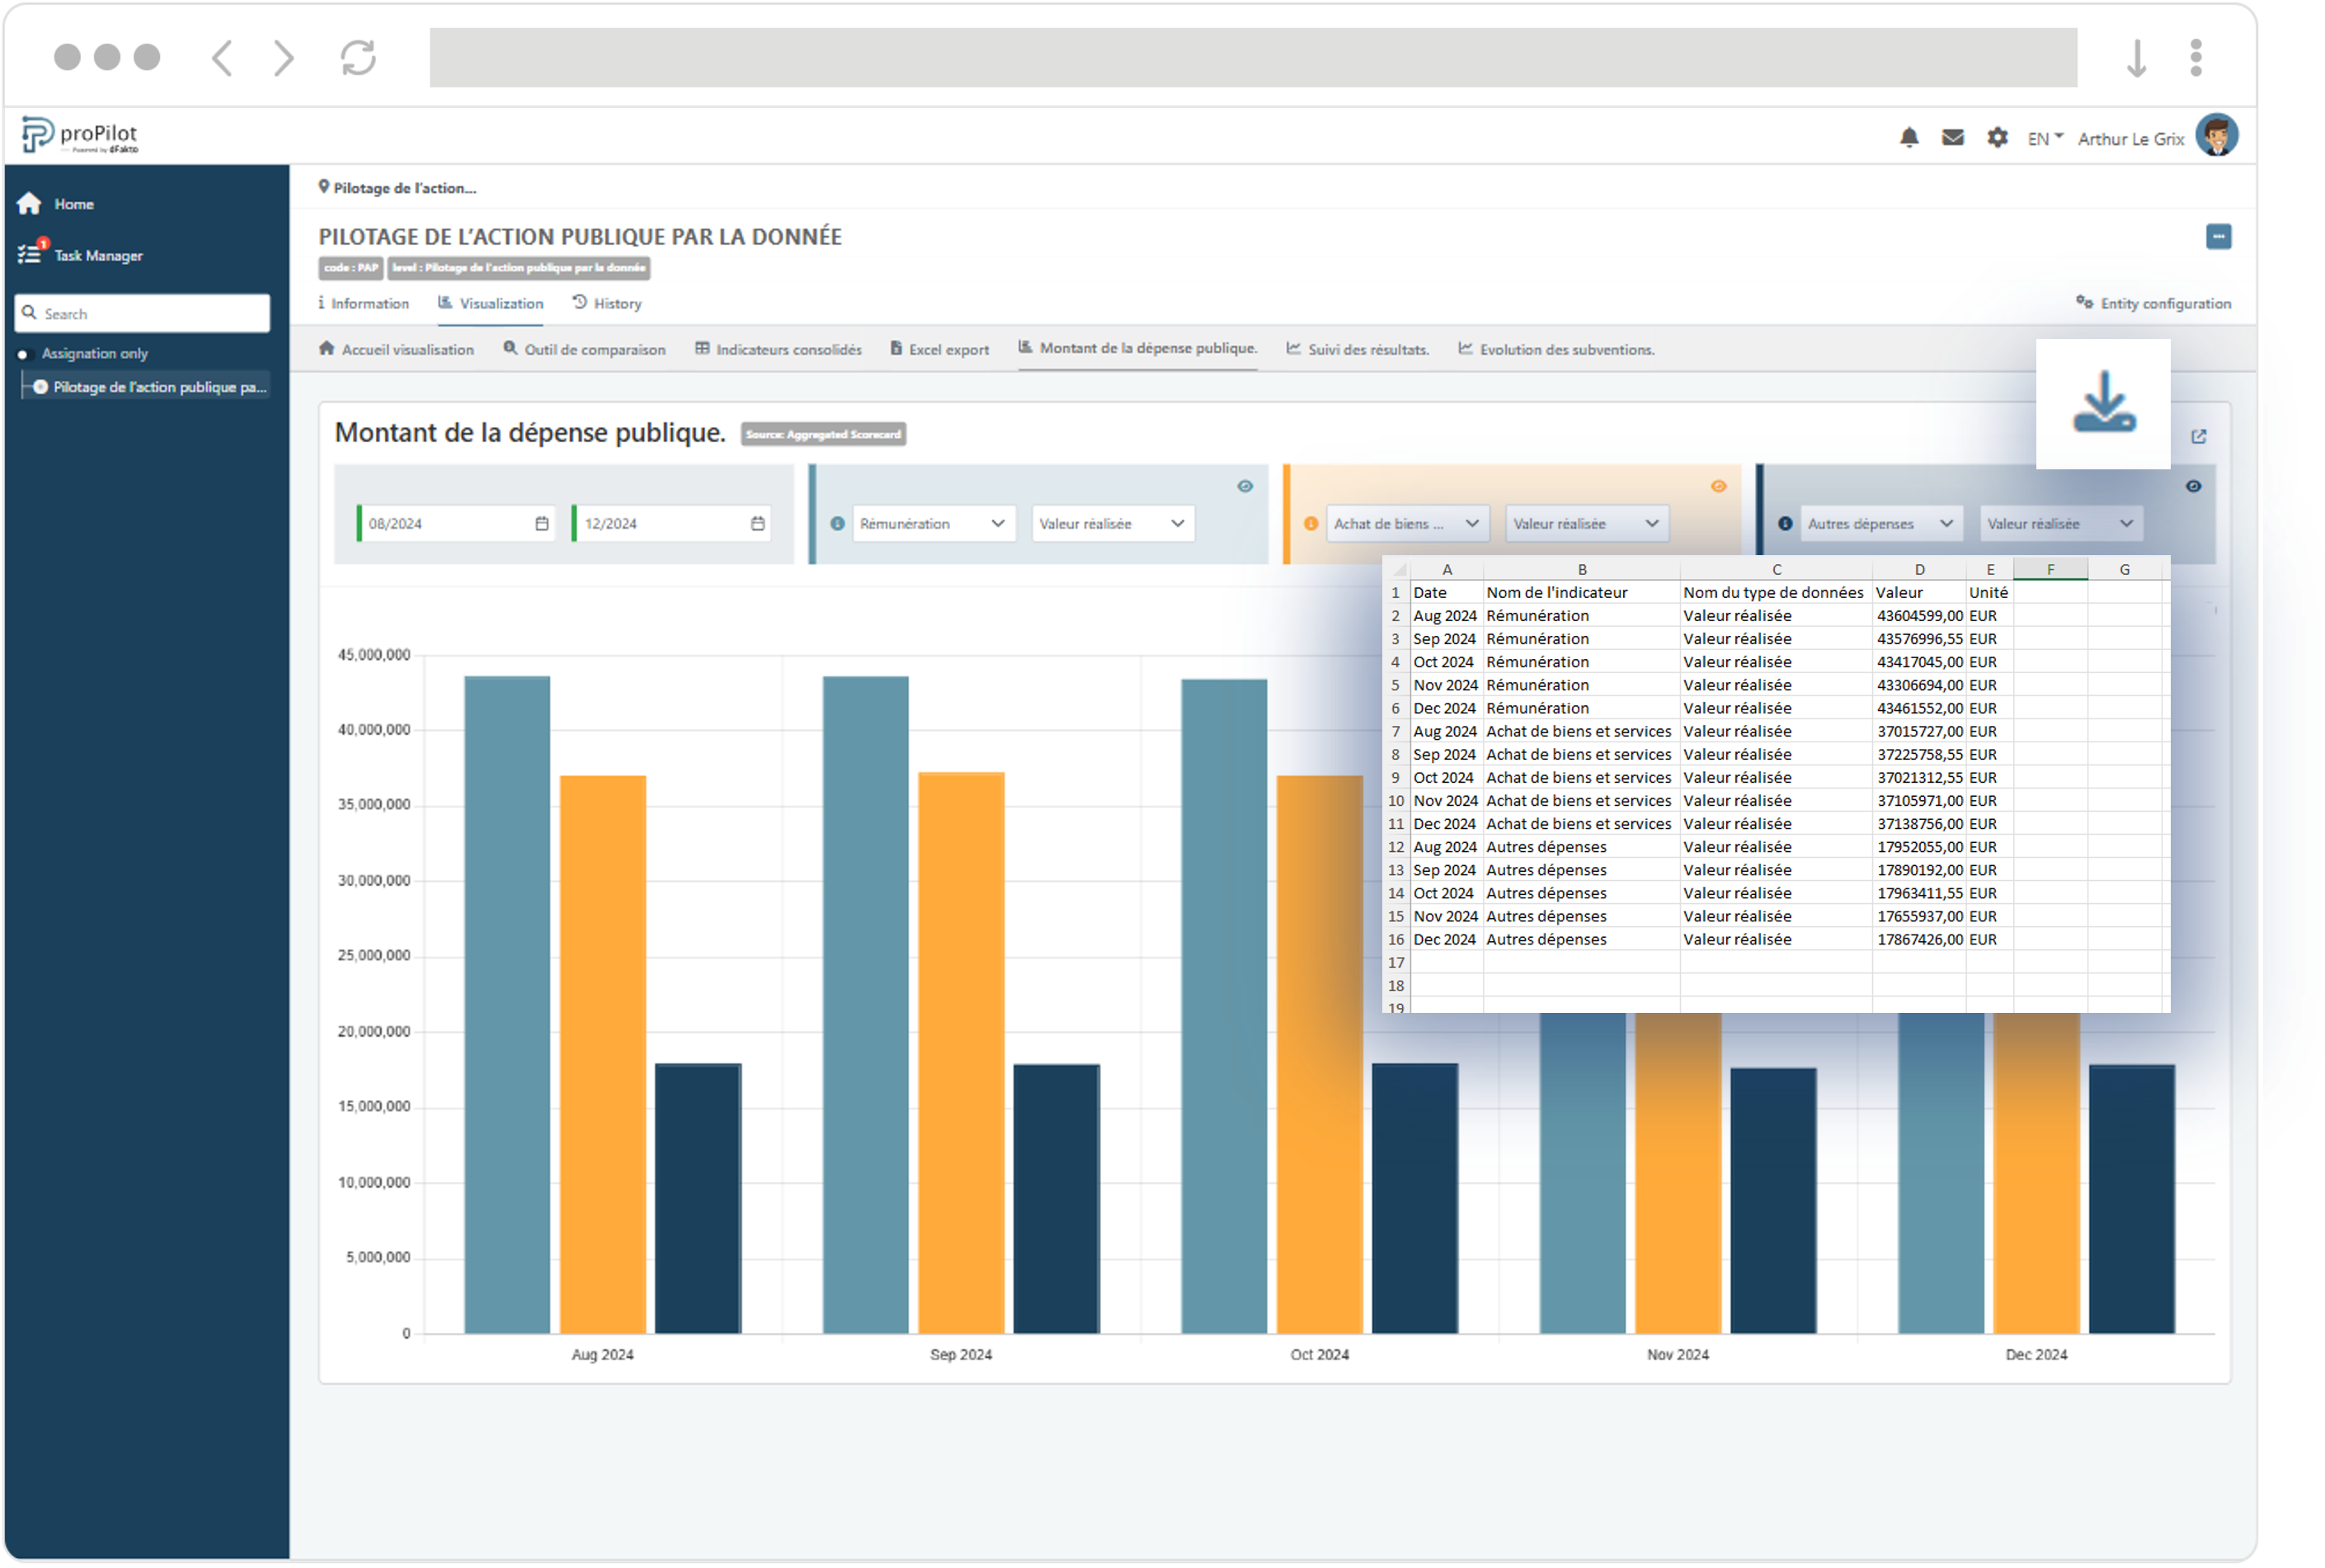
Task: Toggle Assignation only radio option
Action: tap(23, 354)
